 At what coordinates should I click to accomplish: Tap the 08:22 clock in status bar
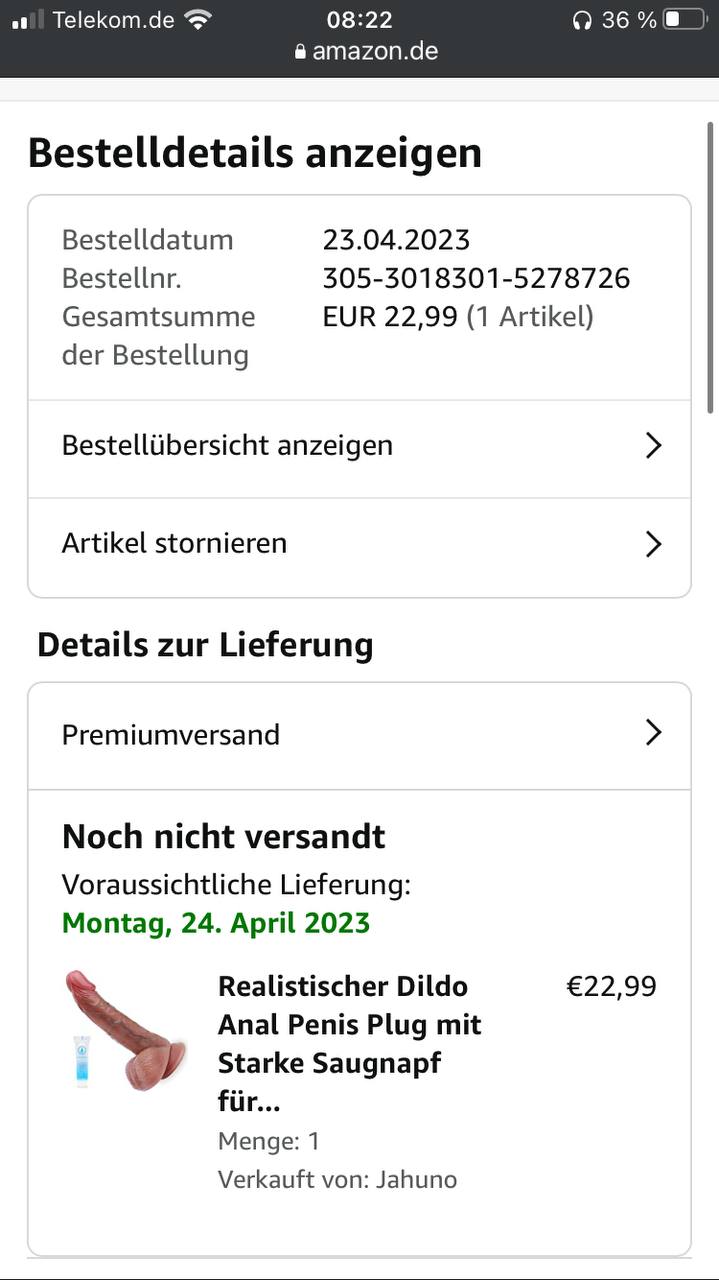coord(359,20)
